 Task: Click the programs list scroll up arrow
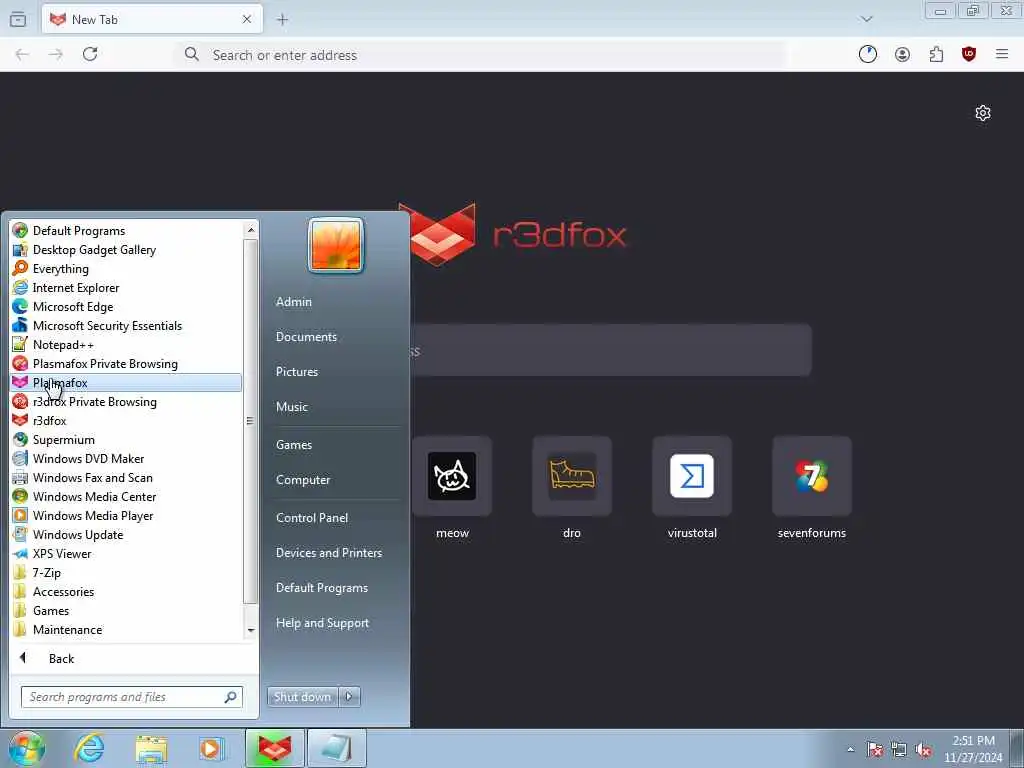(x=251, y=230)
